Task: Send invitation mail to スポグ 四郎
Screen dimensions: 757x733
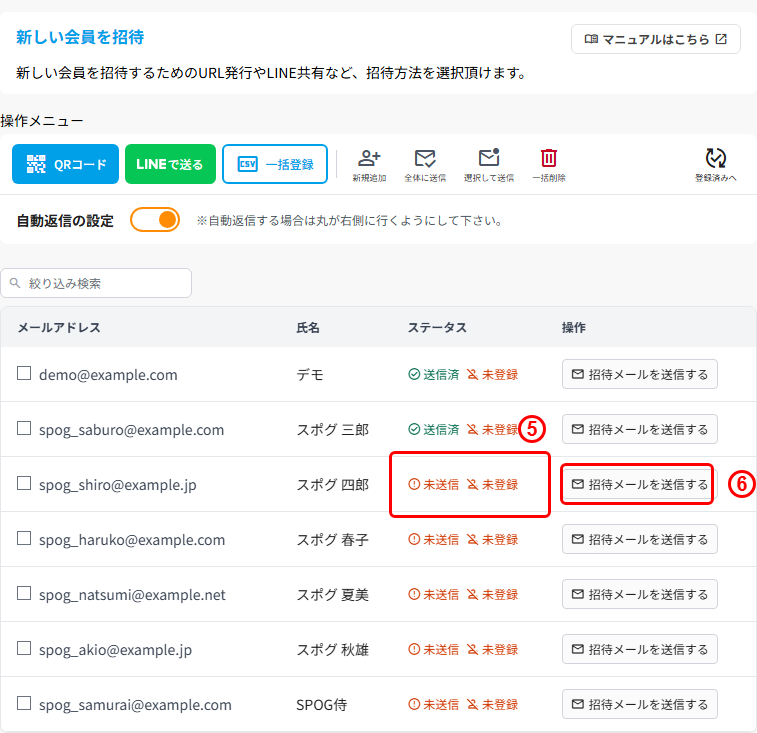Action: (x=640, y=484)
